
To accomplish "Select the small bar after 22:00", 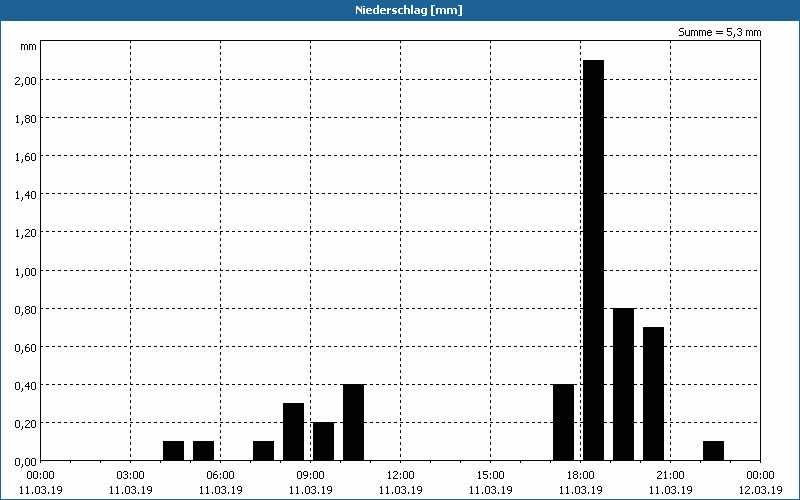I will (713, 451).
